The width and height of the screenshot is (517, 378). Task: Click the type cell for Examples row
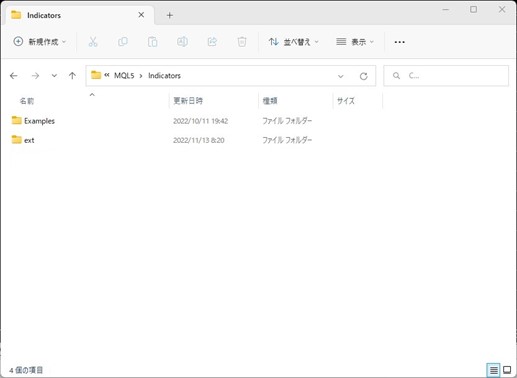287,121
